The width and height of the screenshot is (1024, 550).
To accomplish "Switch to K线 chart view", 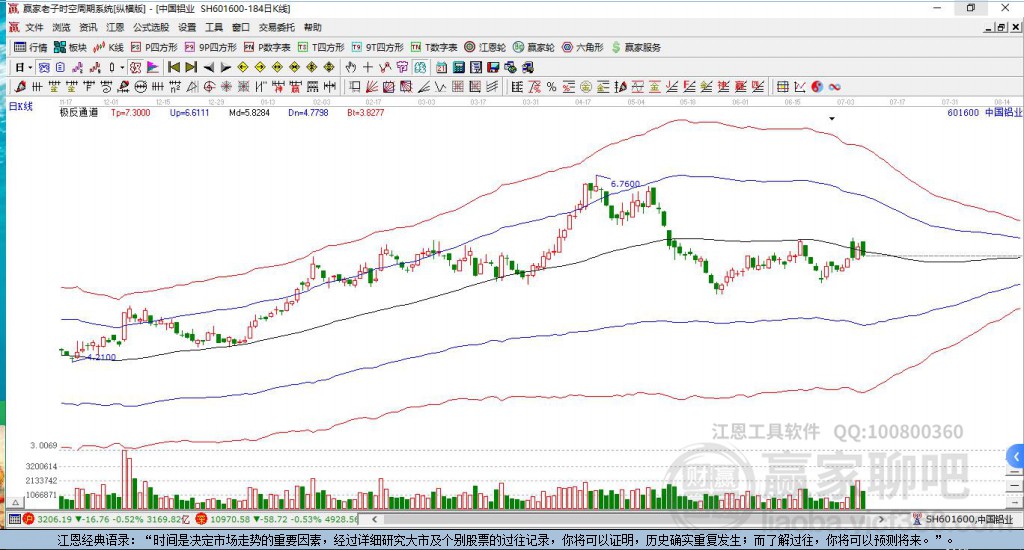I will click(x=108, y=48).
